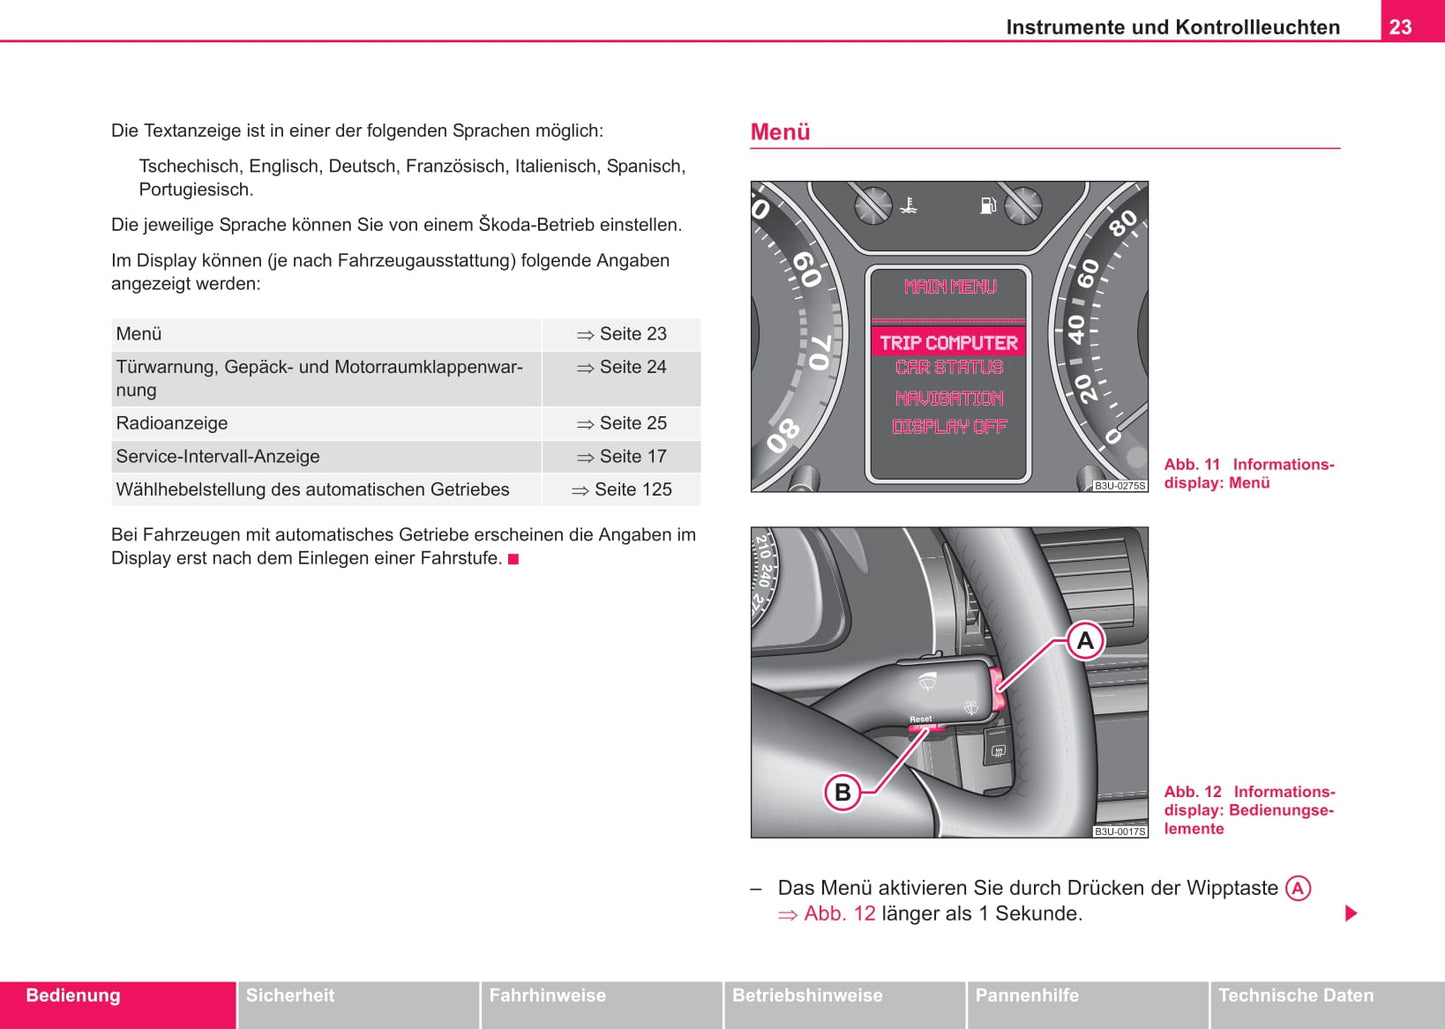Click the circled B label on the steering photo
Viewport: 1445px width, 1029px height.
coord(842,792)
